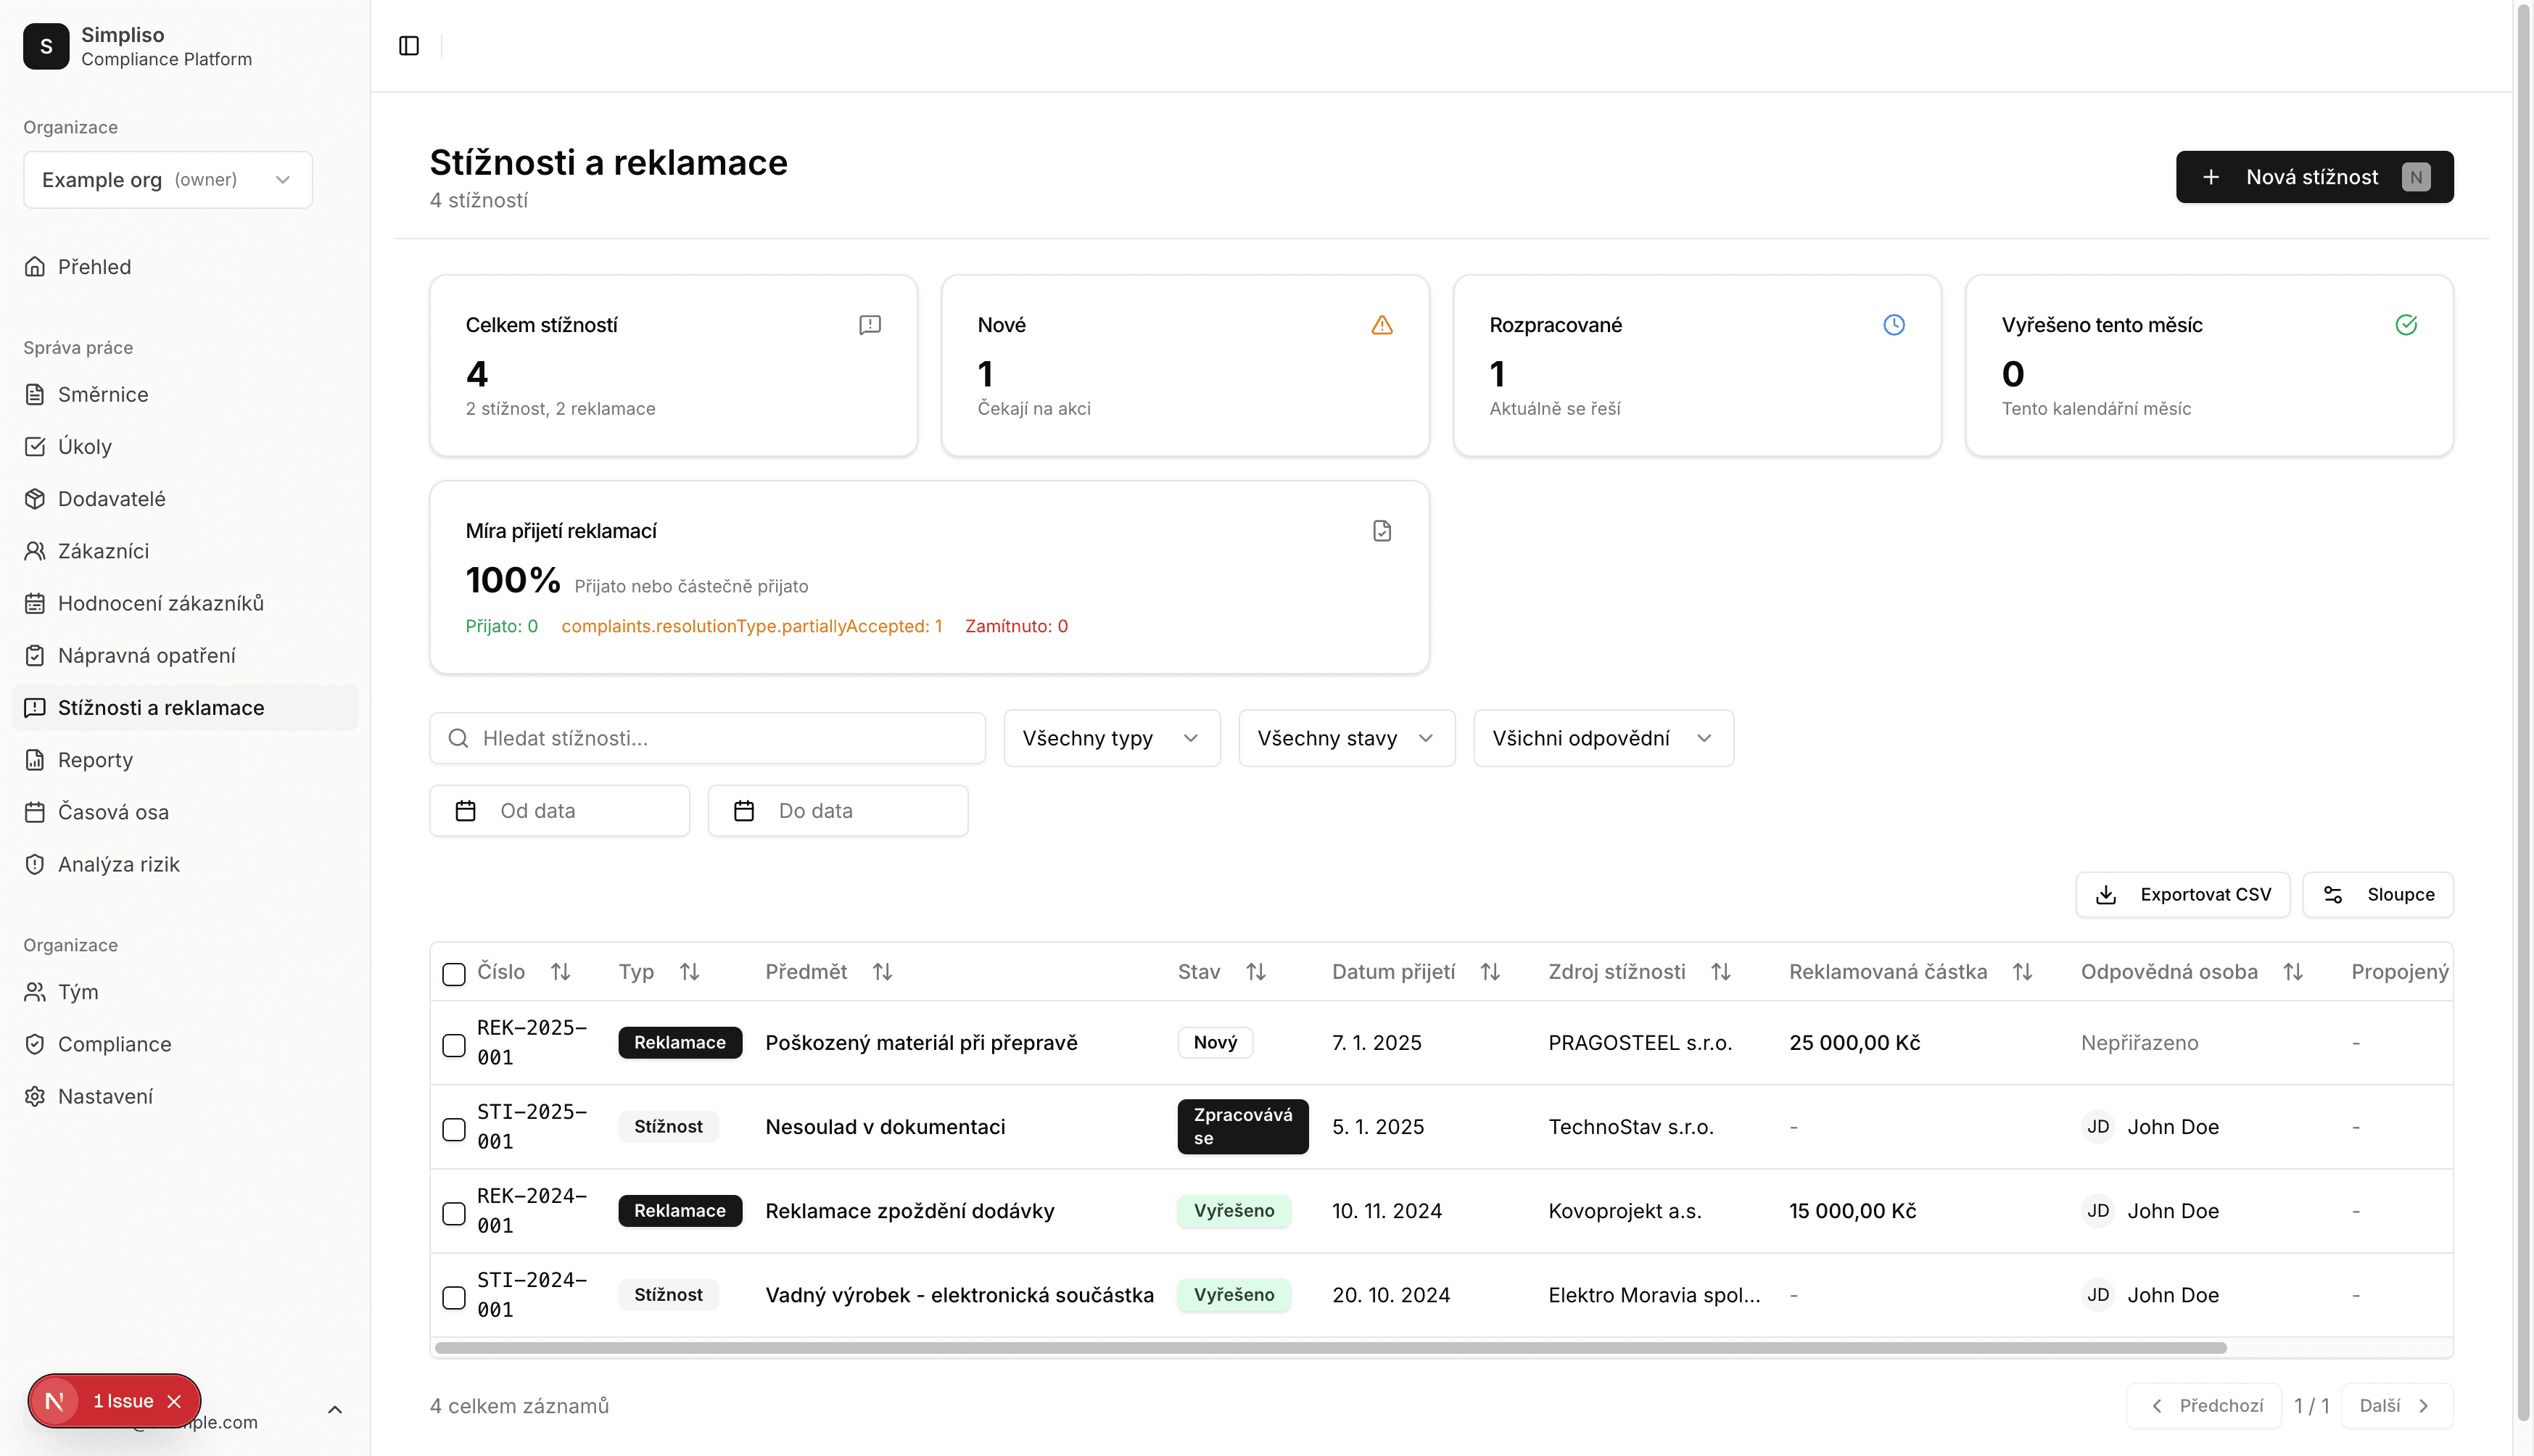The image size is (2534, 1456).
Task: Go to Analýza rizik menu item
Action: coord(118,864)
